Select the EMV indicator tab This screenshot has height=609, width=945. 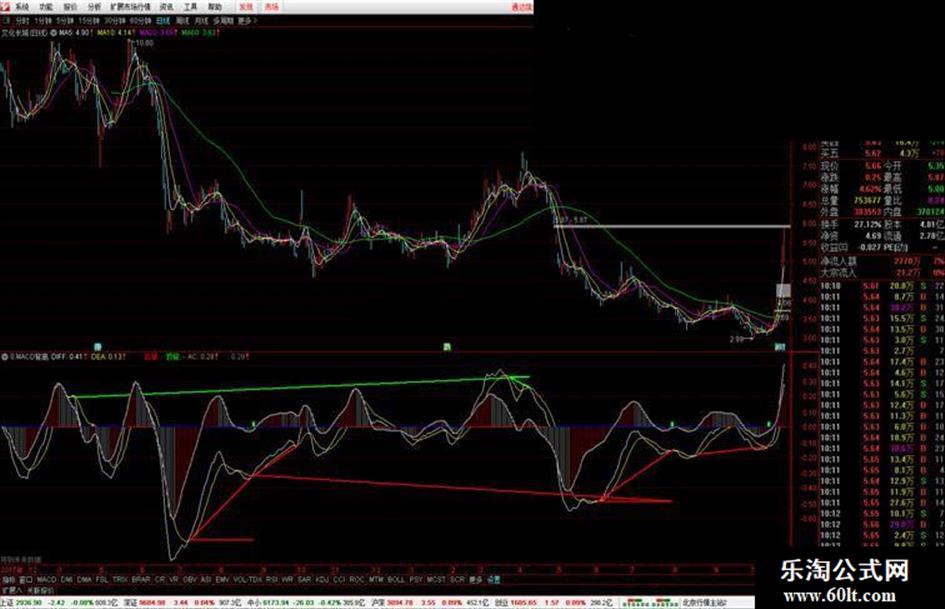click(x=222, y=579)
